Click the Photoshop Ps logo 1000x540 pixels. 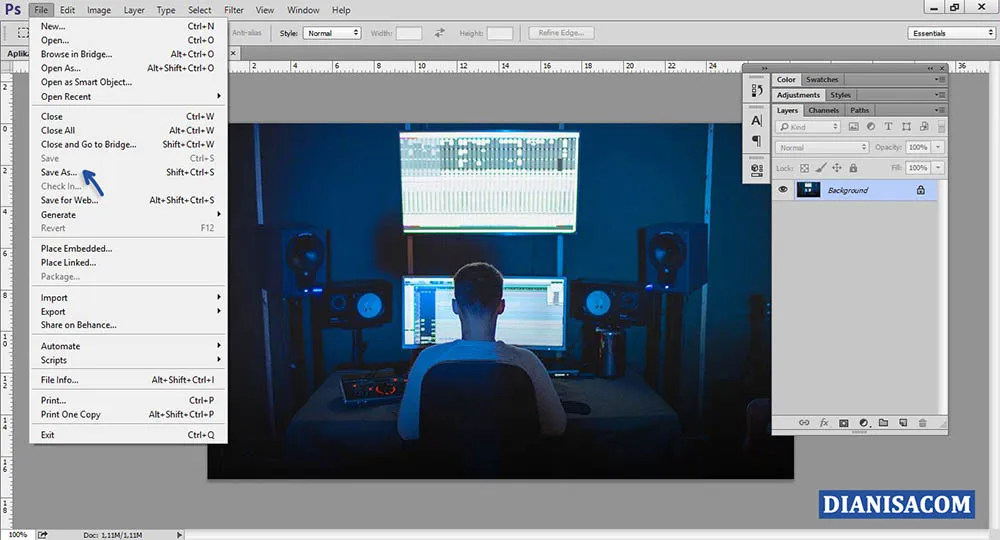[x=13, y=10]
